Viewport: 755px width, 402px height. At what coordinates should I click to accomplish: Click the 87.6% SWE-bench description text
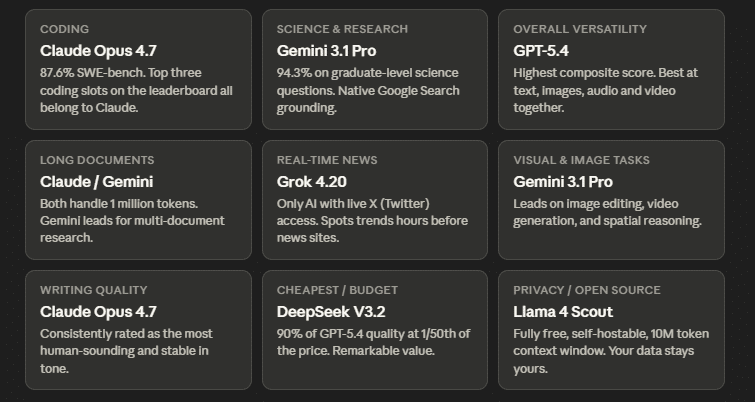tap(136, 90)
